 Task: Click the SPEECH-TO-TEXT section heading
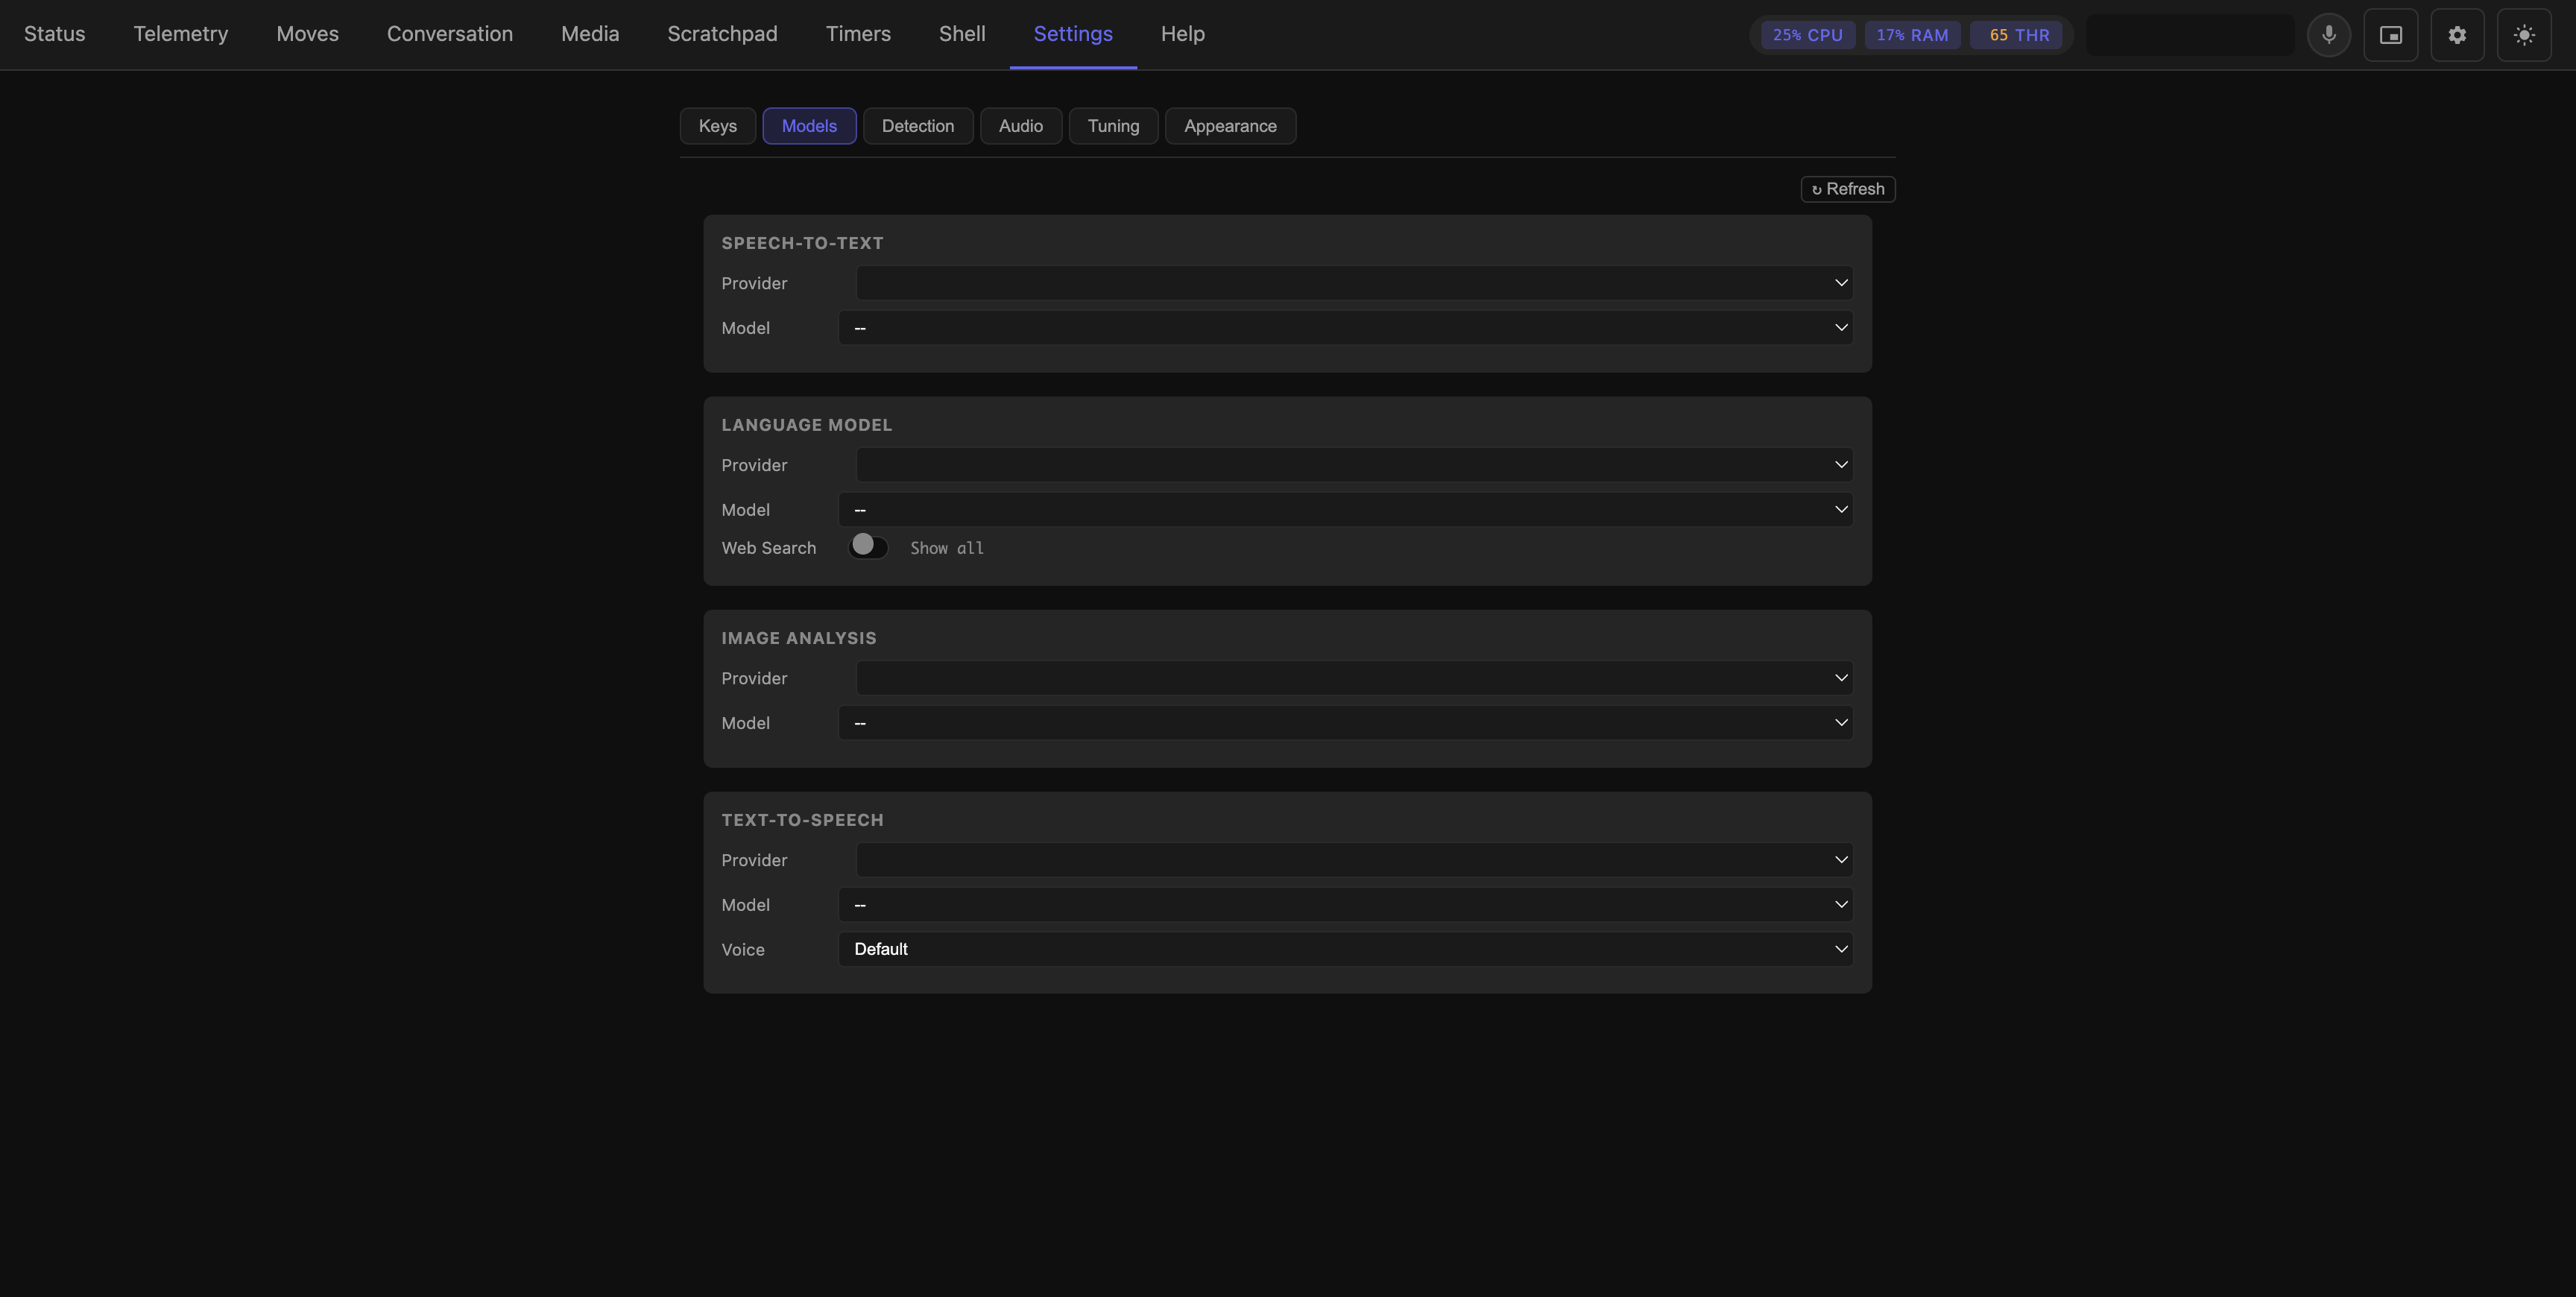point(802,243)
